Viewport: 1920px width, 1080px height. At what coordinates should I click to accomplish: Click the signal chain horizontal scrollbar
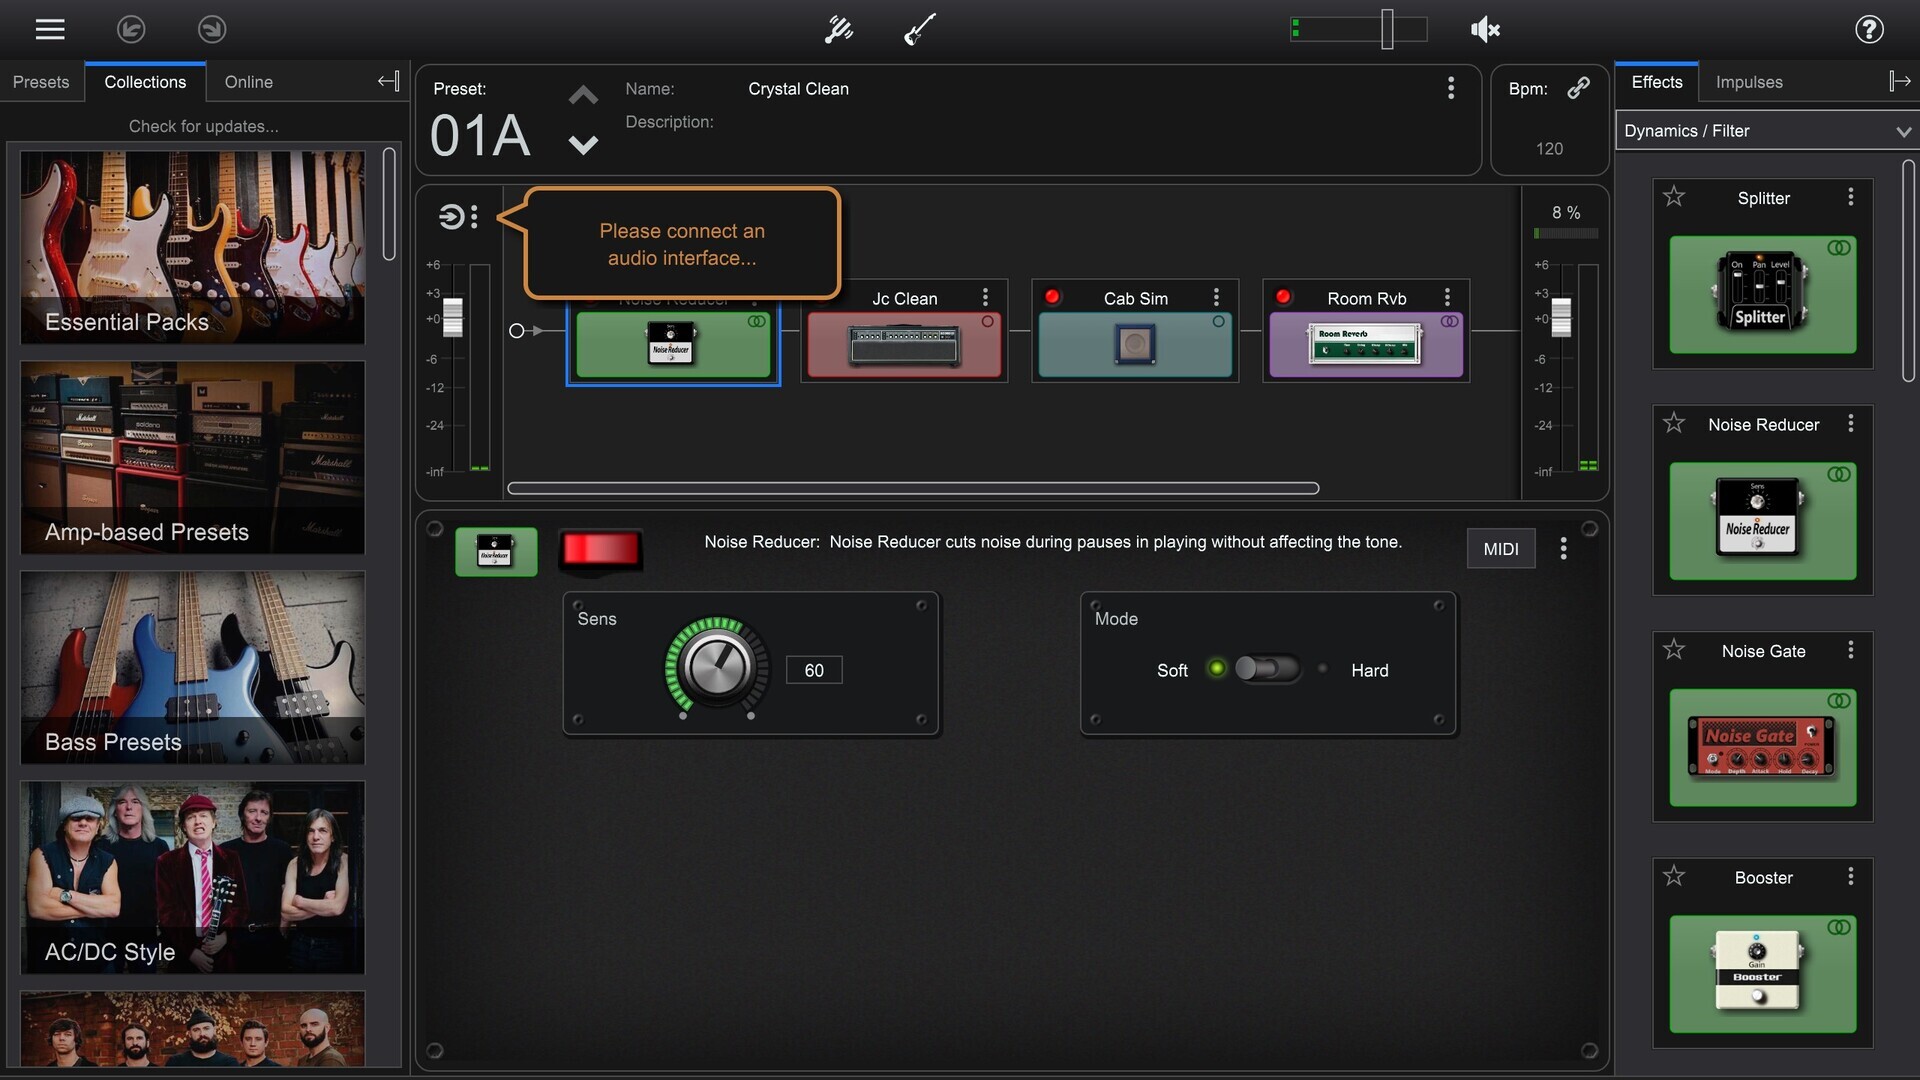(913, 488)
